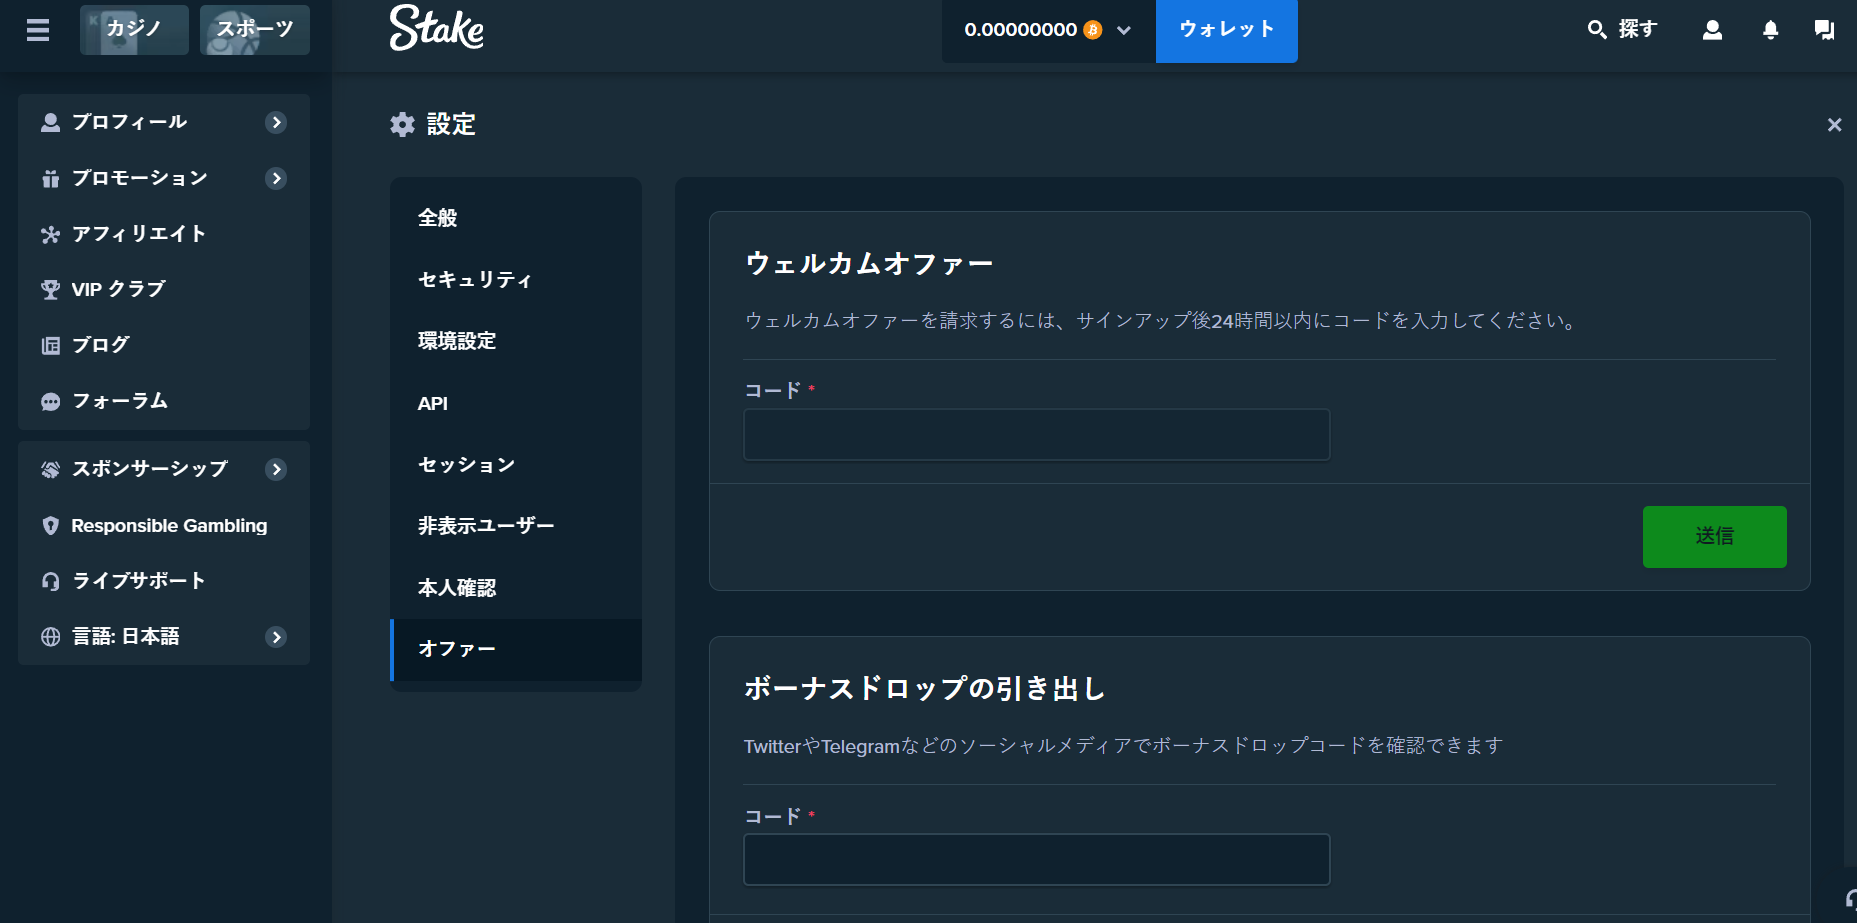Open ライブサポート headset item
The image size is (1857, 923).
[138, 581]
